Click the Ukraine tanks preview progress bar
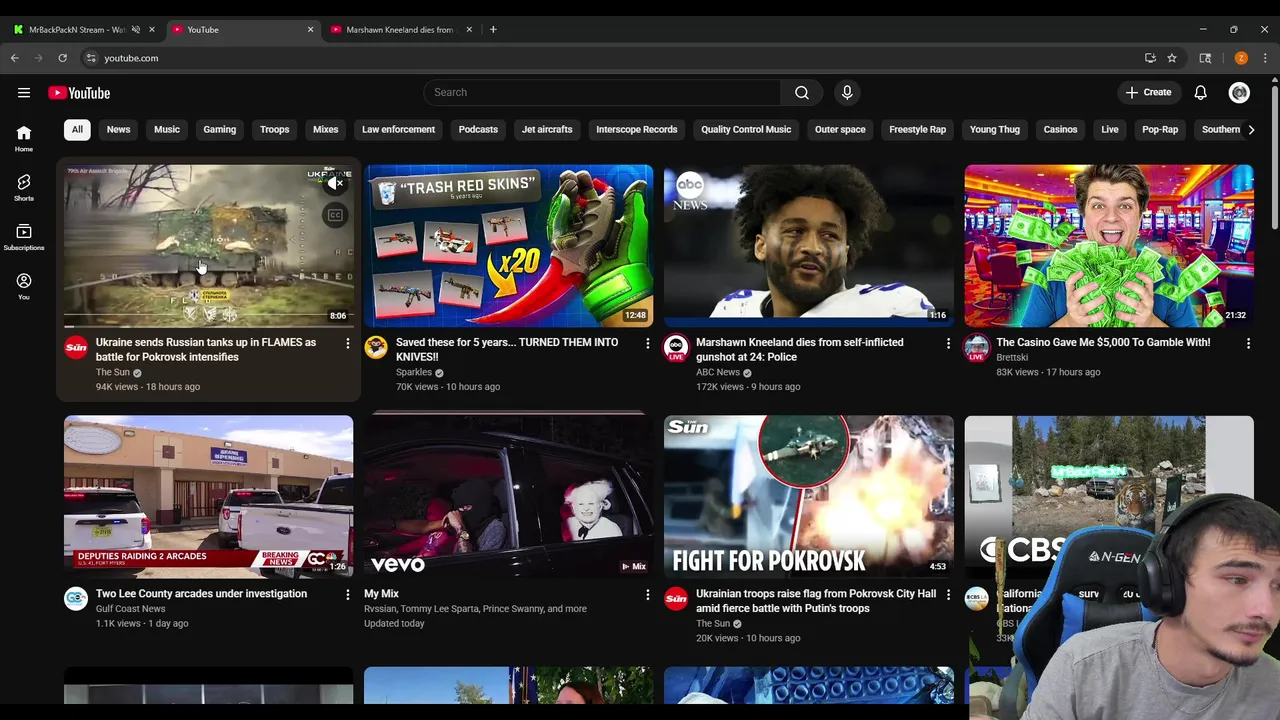This screenshot has height=720, width=1280. (x=208, y=326)
